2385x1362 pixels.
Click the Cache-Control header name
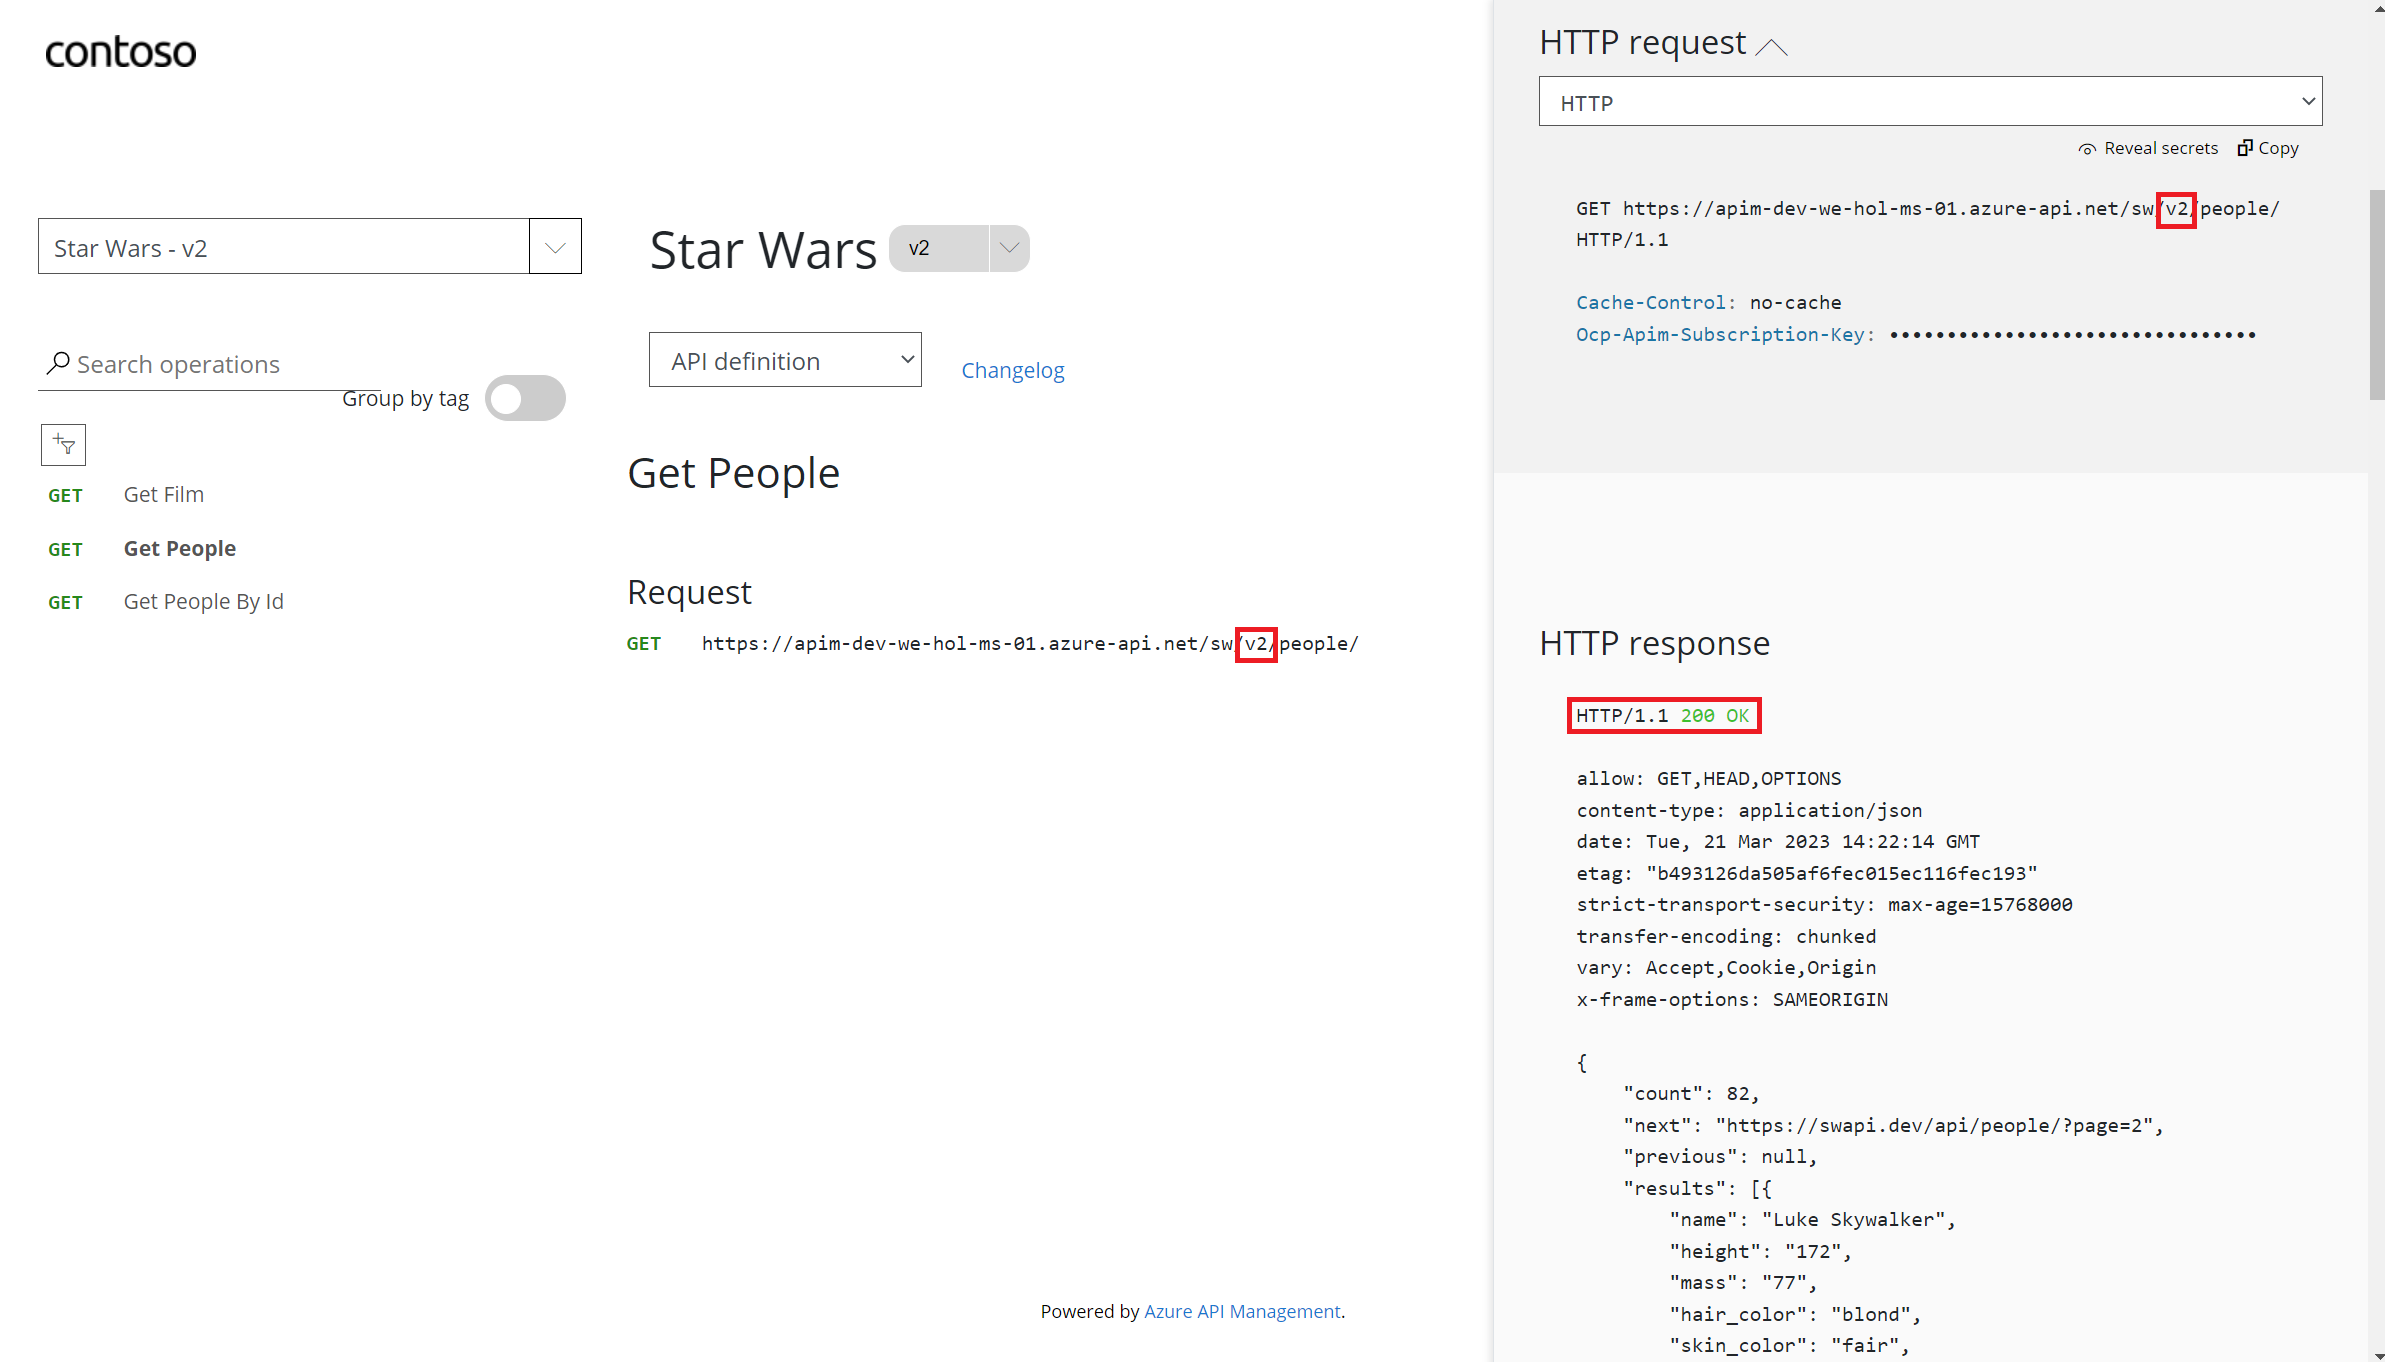pos(1656,302)
